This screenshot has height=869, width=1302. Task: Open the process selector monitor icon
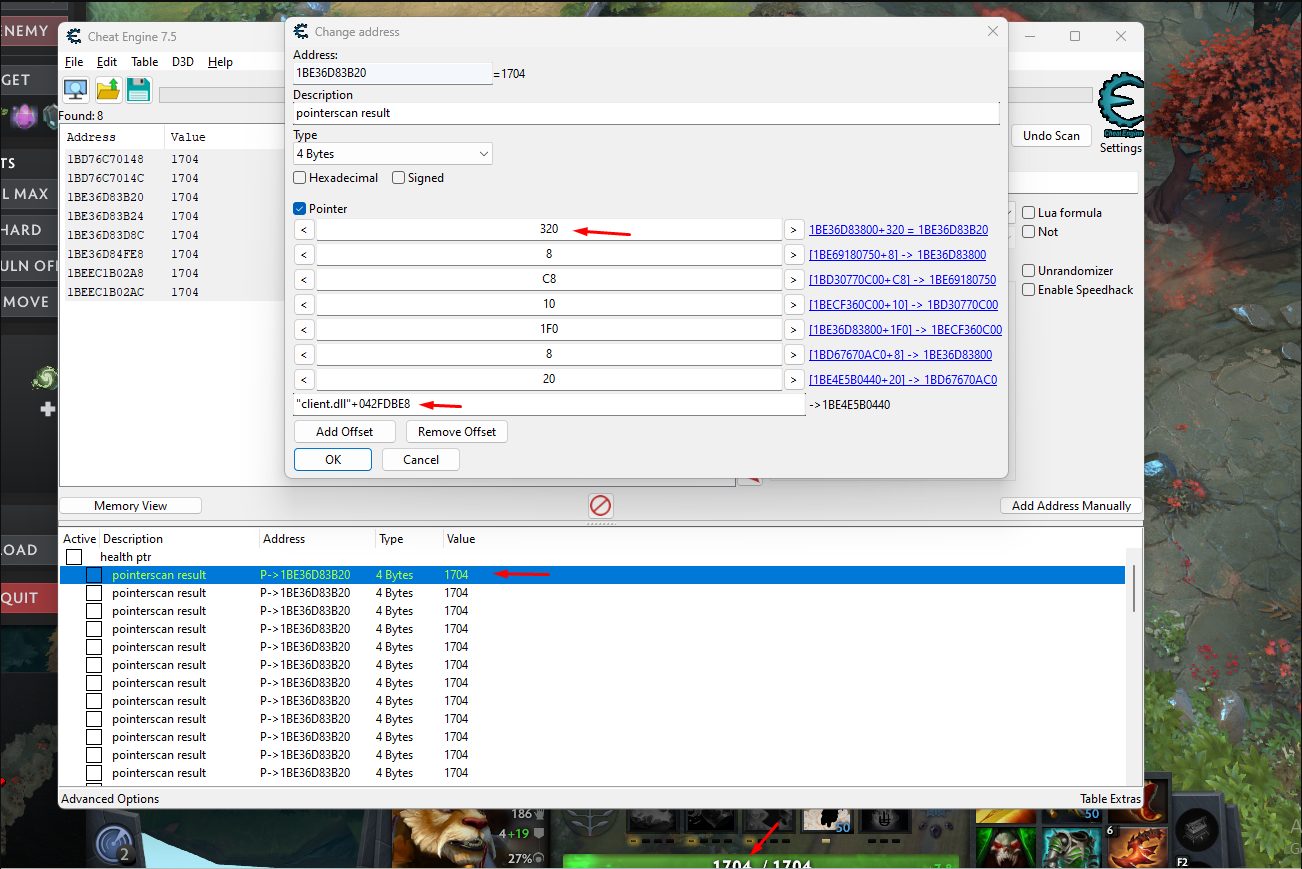(x=76, y=89)
